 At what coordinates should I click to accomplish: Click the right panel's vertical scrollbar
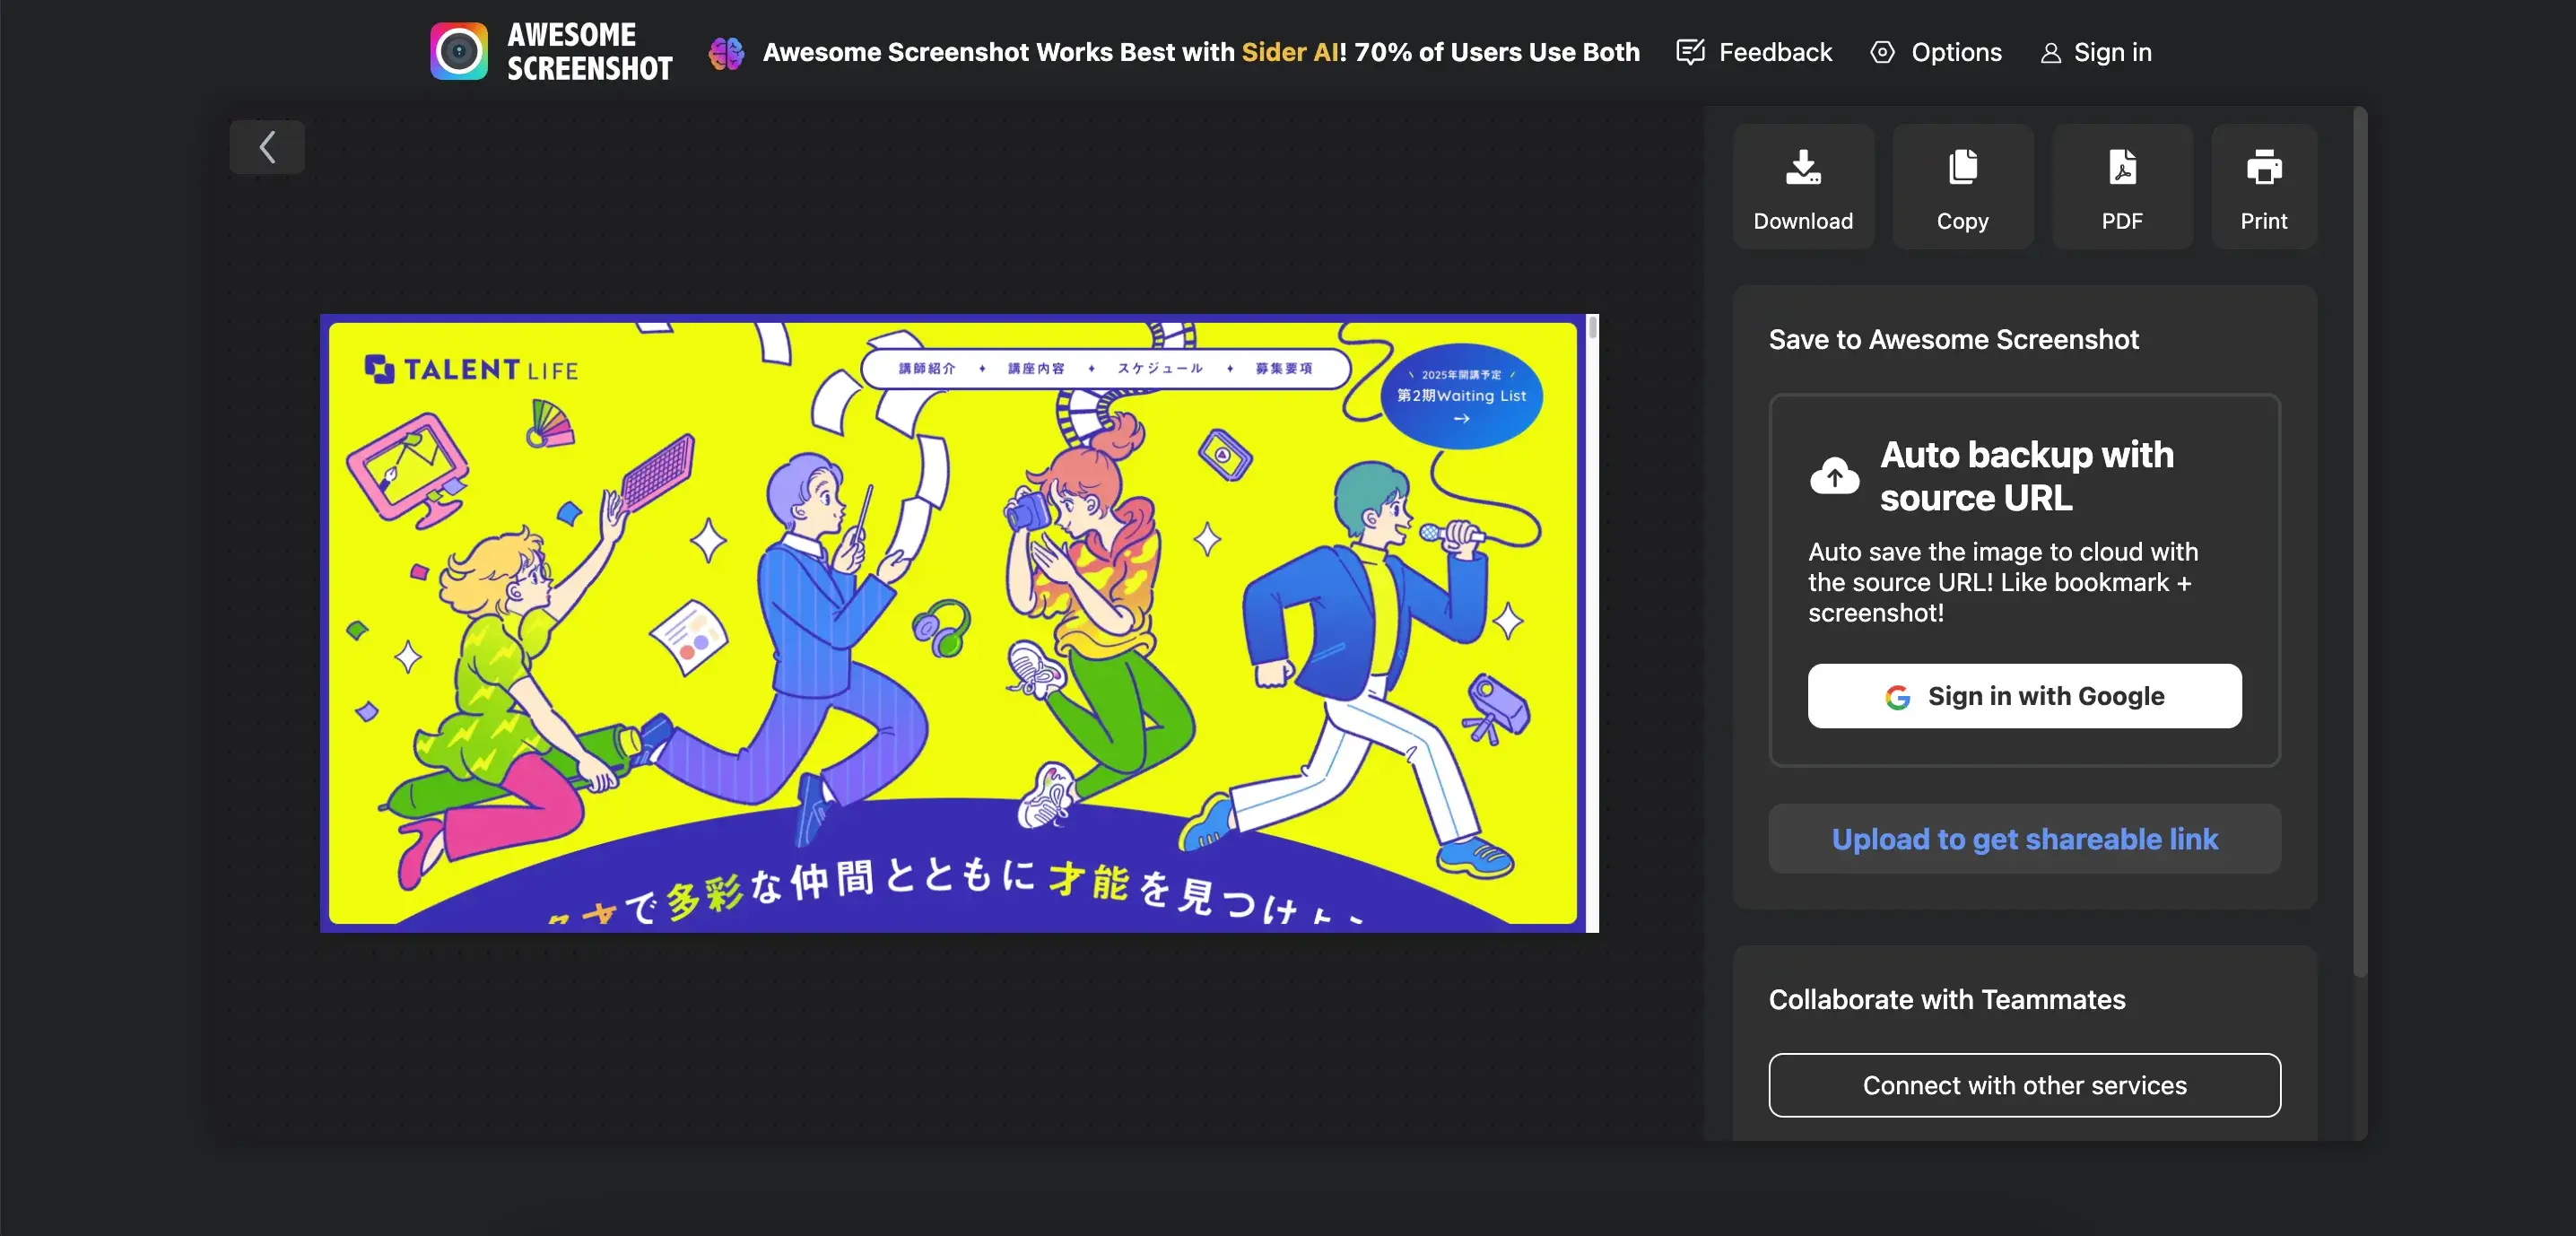tap(2360, 540)
